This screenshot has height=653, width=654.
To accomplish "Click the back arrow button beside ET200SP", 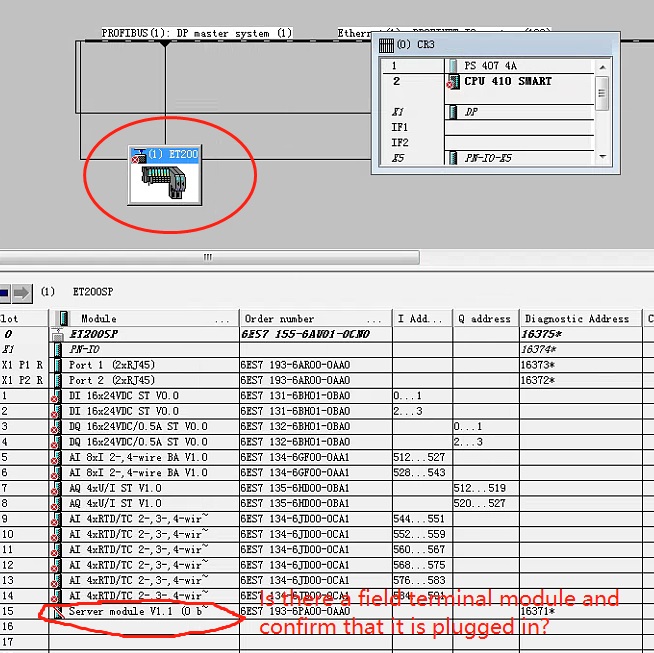I will (5, 293).
